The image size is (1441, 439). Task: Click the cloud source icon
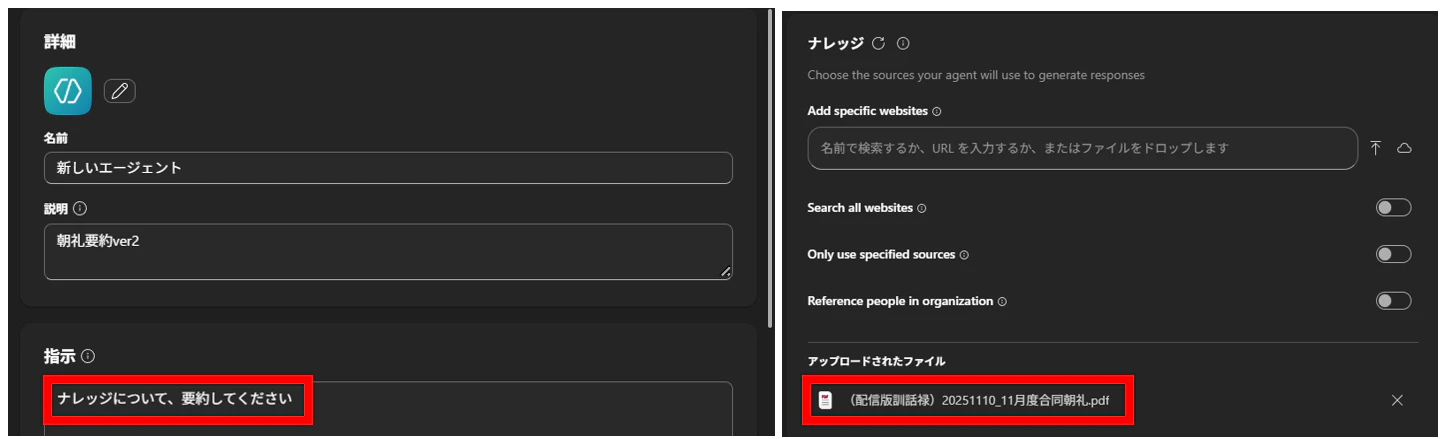pyautogui.click(x=1404, y=148)
